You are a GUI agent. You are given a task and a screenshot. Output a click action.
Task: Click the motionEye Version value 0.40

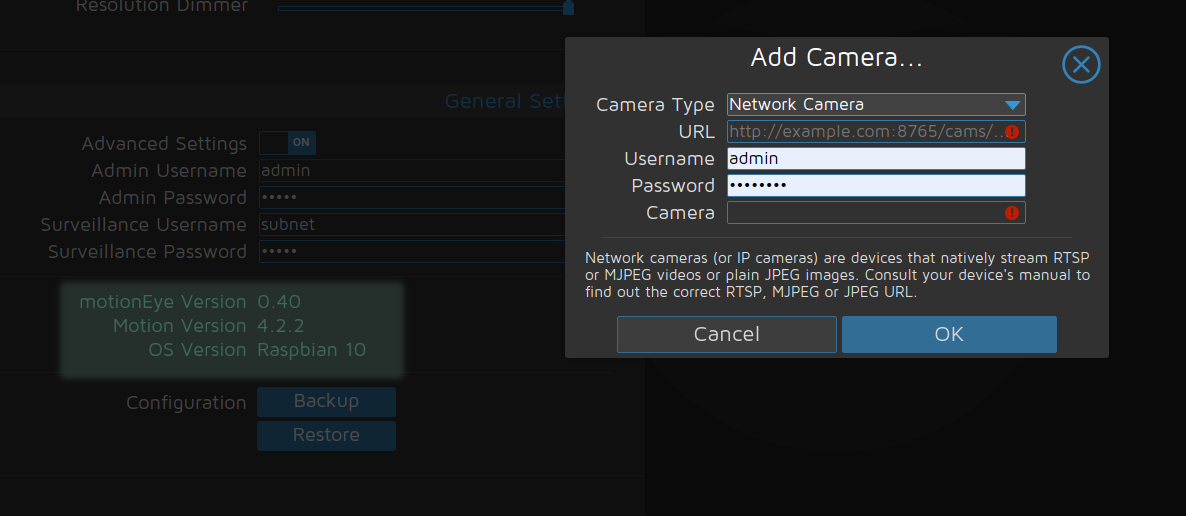pos(279,302)
